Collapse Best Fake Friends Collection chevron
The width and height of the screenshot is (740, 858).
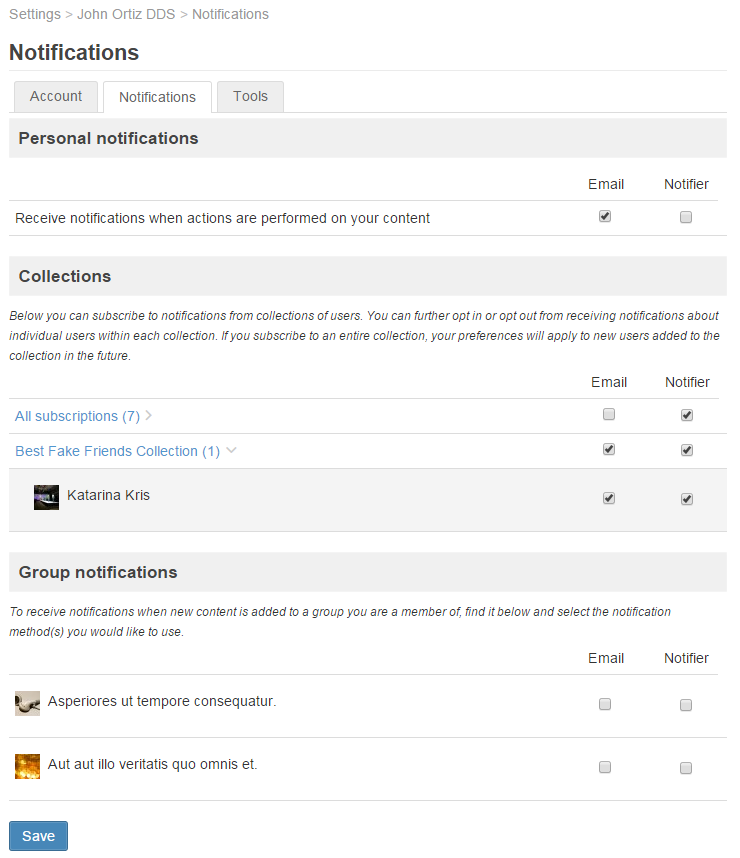click(x=231, y=451)
